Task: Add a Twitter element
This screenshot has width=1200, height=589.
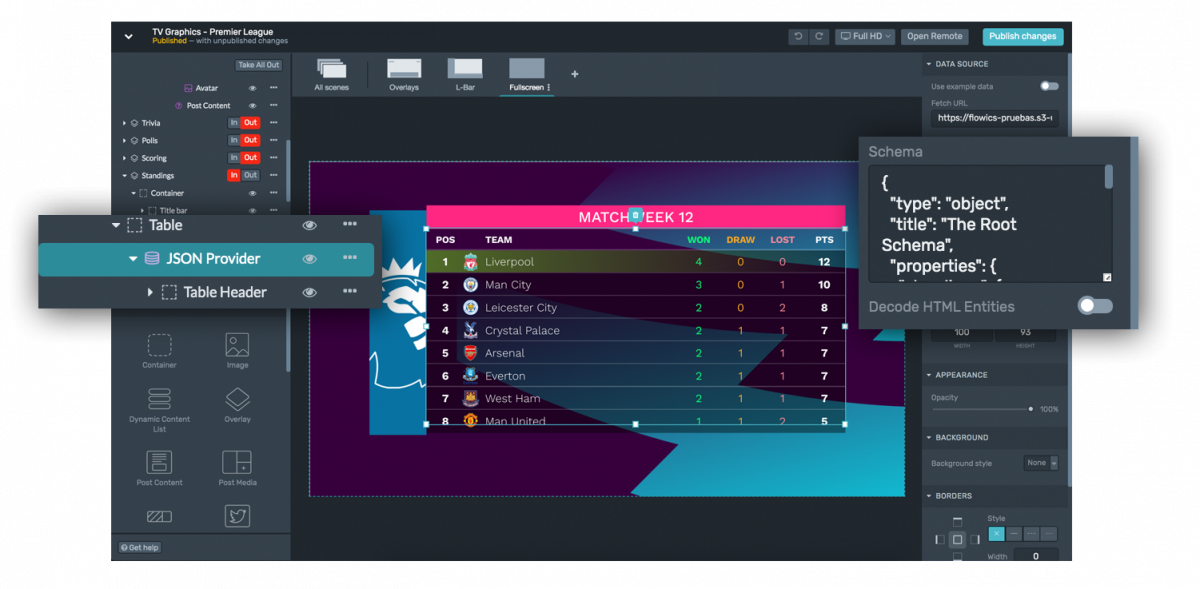Action: coord(237,516)
